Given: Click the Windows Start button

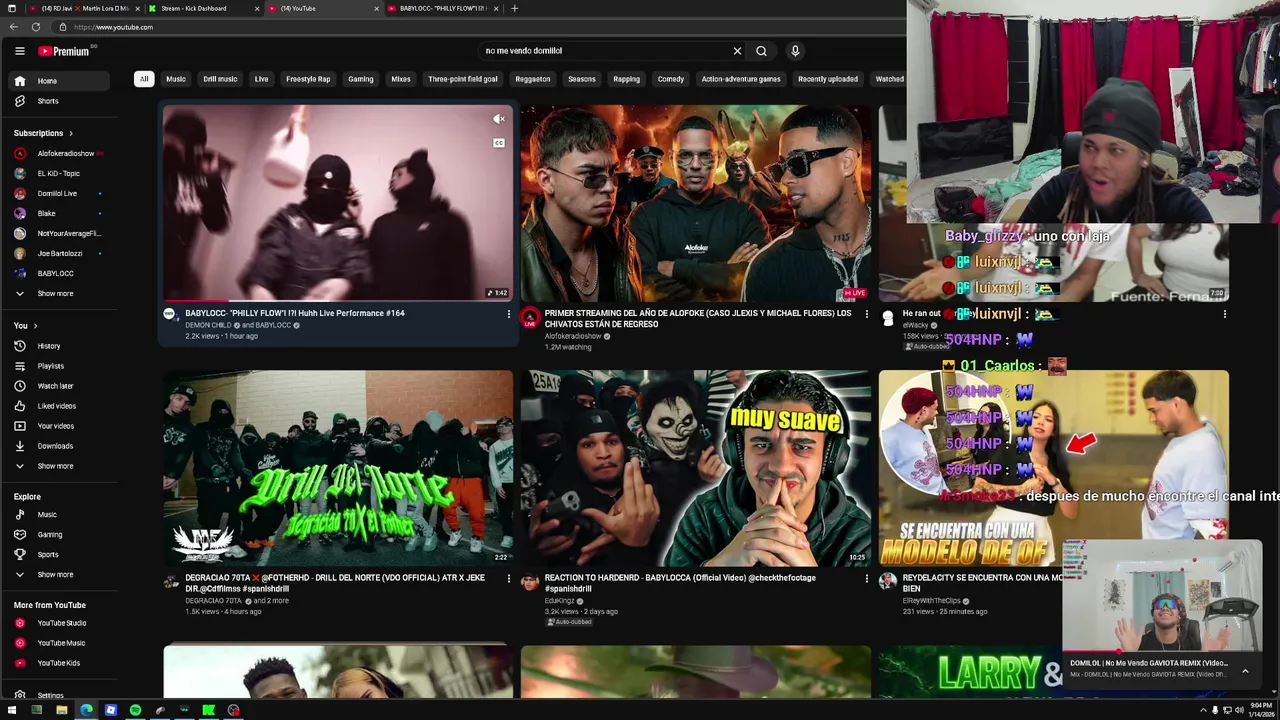Looking at the screenshot, I should 12,710.
